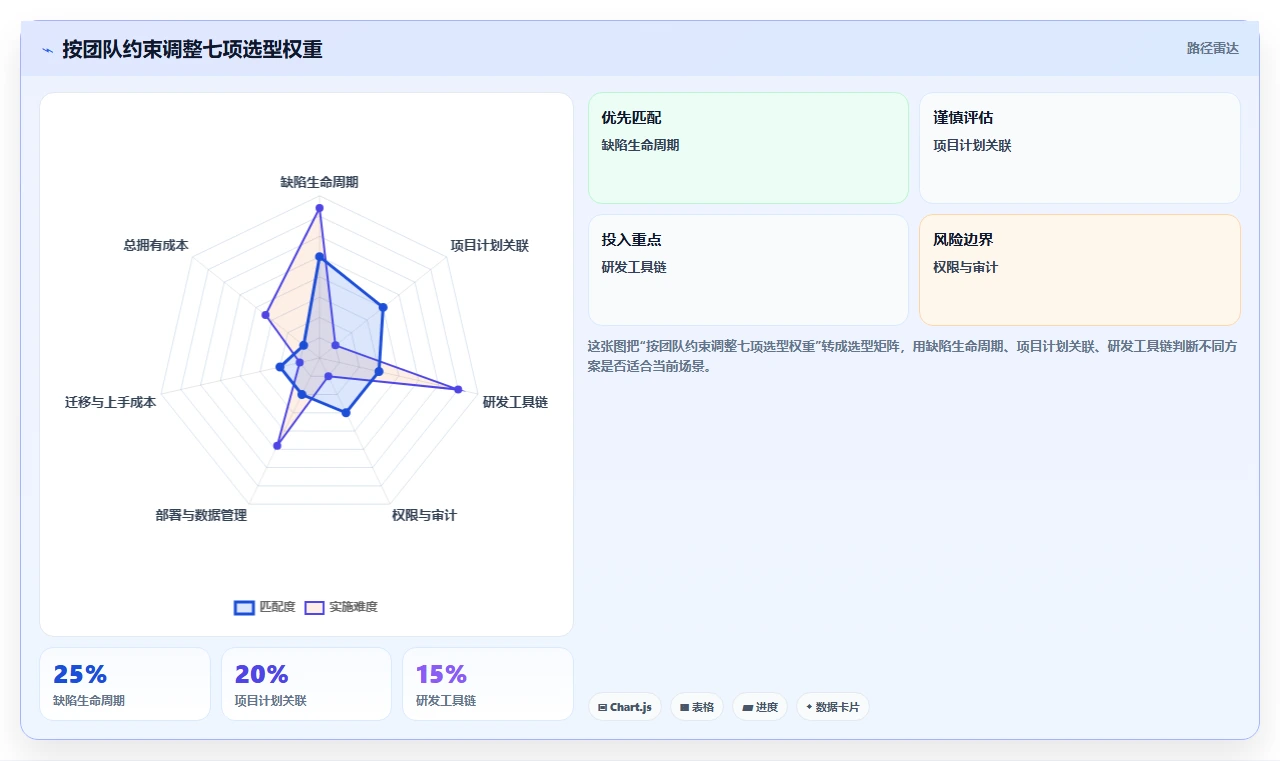Click the 20% 项目计划关联 stat card
The image size is (1280, 761).
point(306,684)
